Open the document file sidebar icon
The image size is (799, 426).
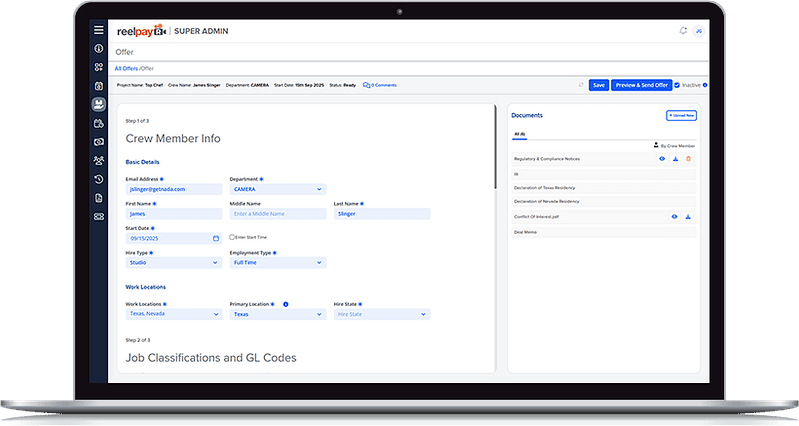(98, 198)
